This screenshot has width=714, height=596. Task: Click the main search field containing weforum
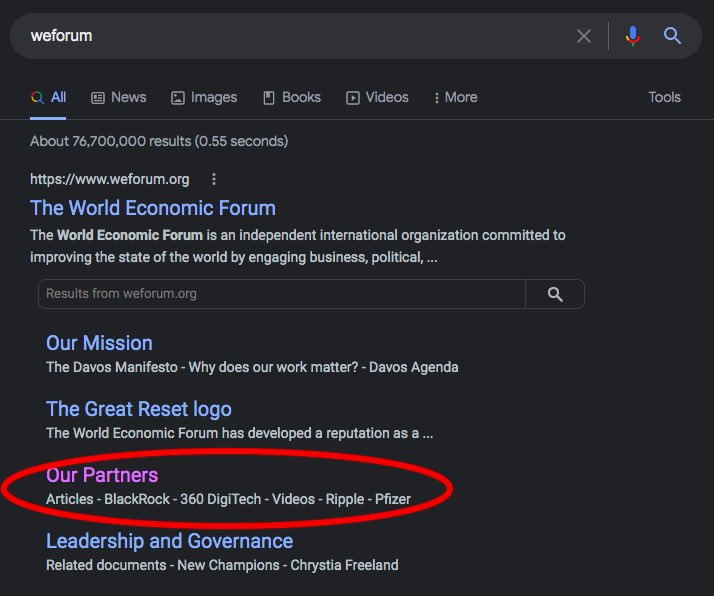[290, 36]
